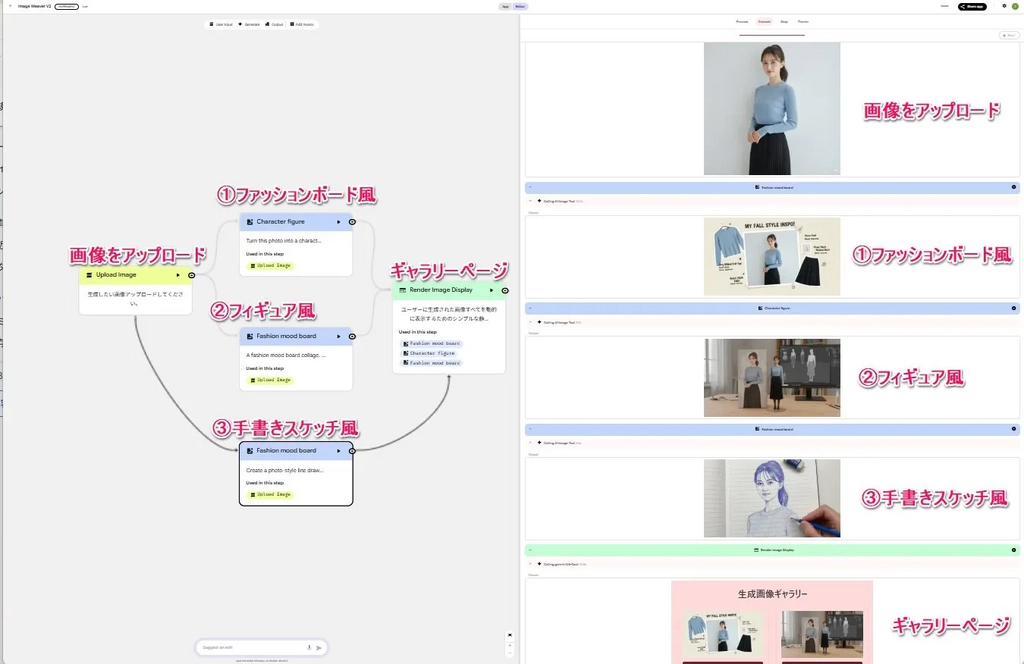Collapse the green Render Image Display console section
This screenshot has height=664, width=1024.
pyautogui.click(x=530, y=550)
